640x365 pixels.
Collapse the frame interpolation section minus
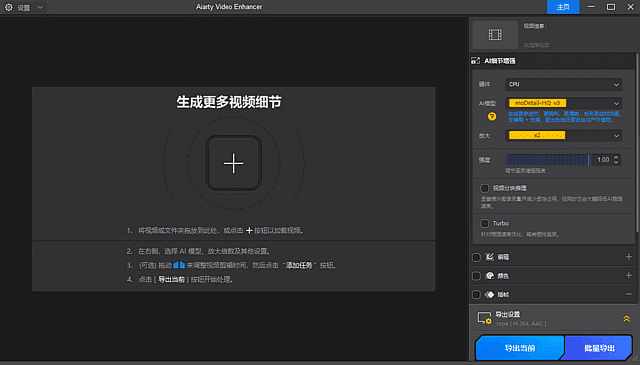[629, 294]
